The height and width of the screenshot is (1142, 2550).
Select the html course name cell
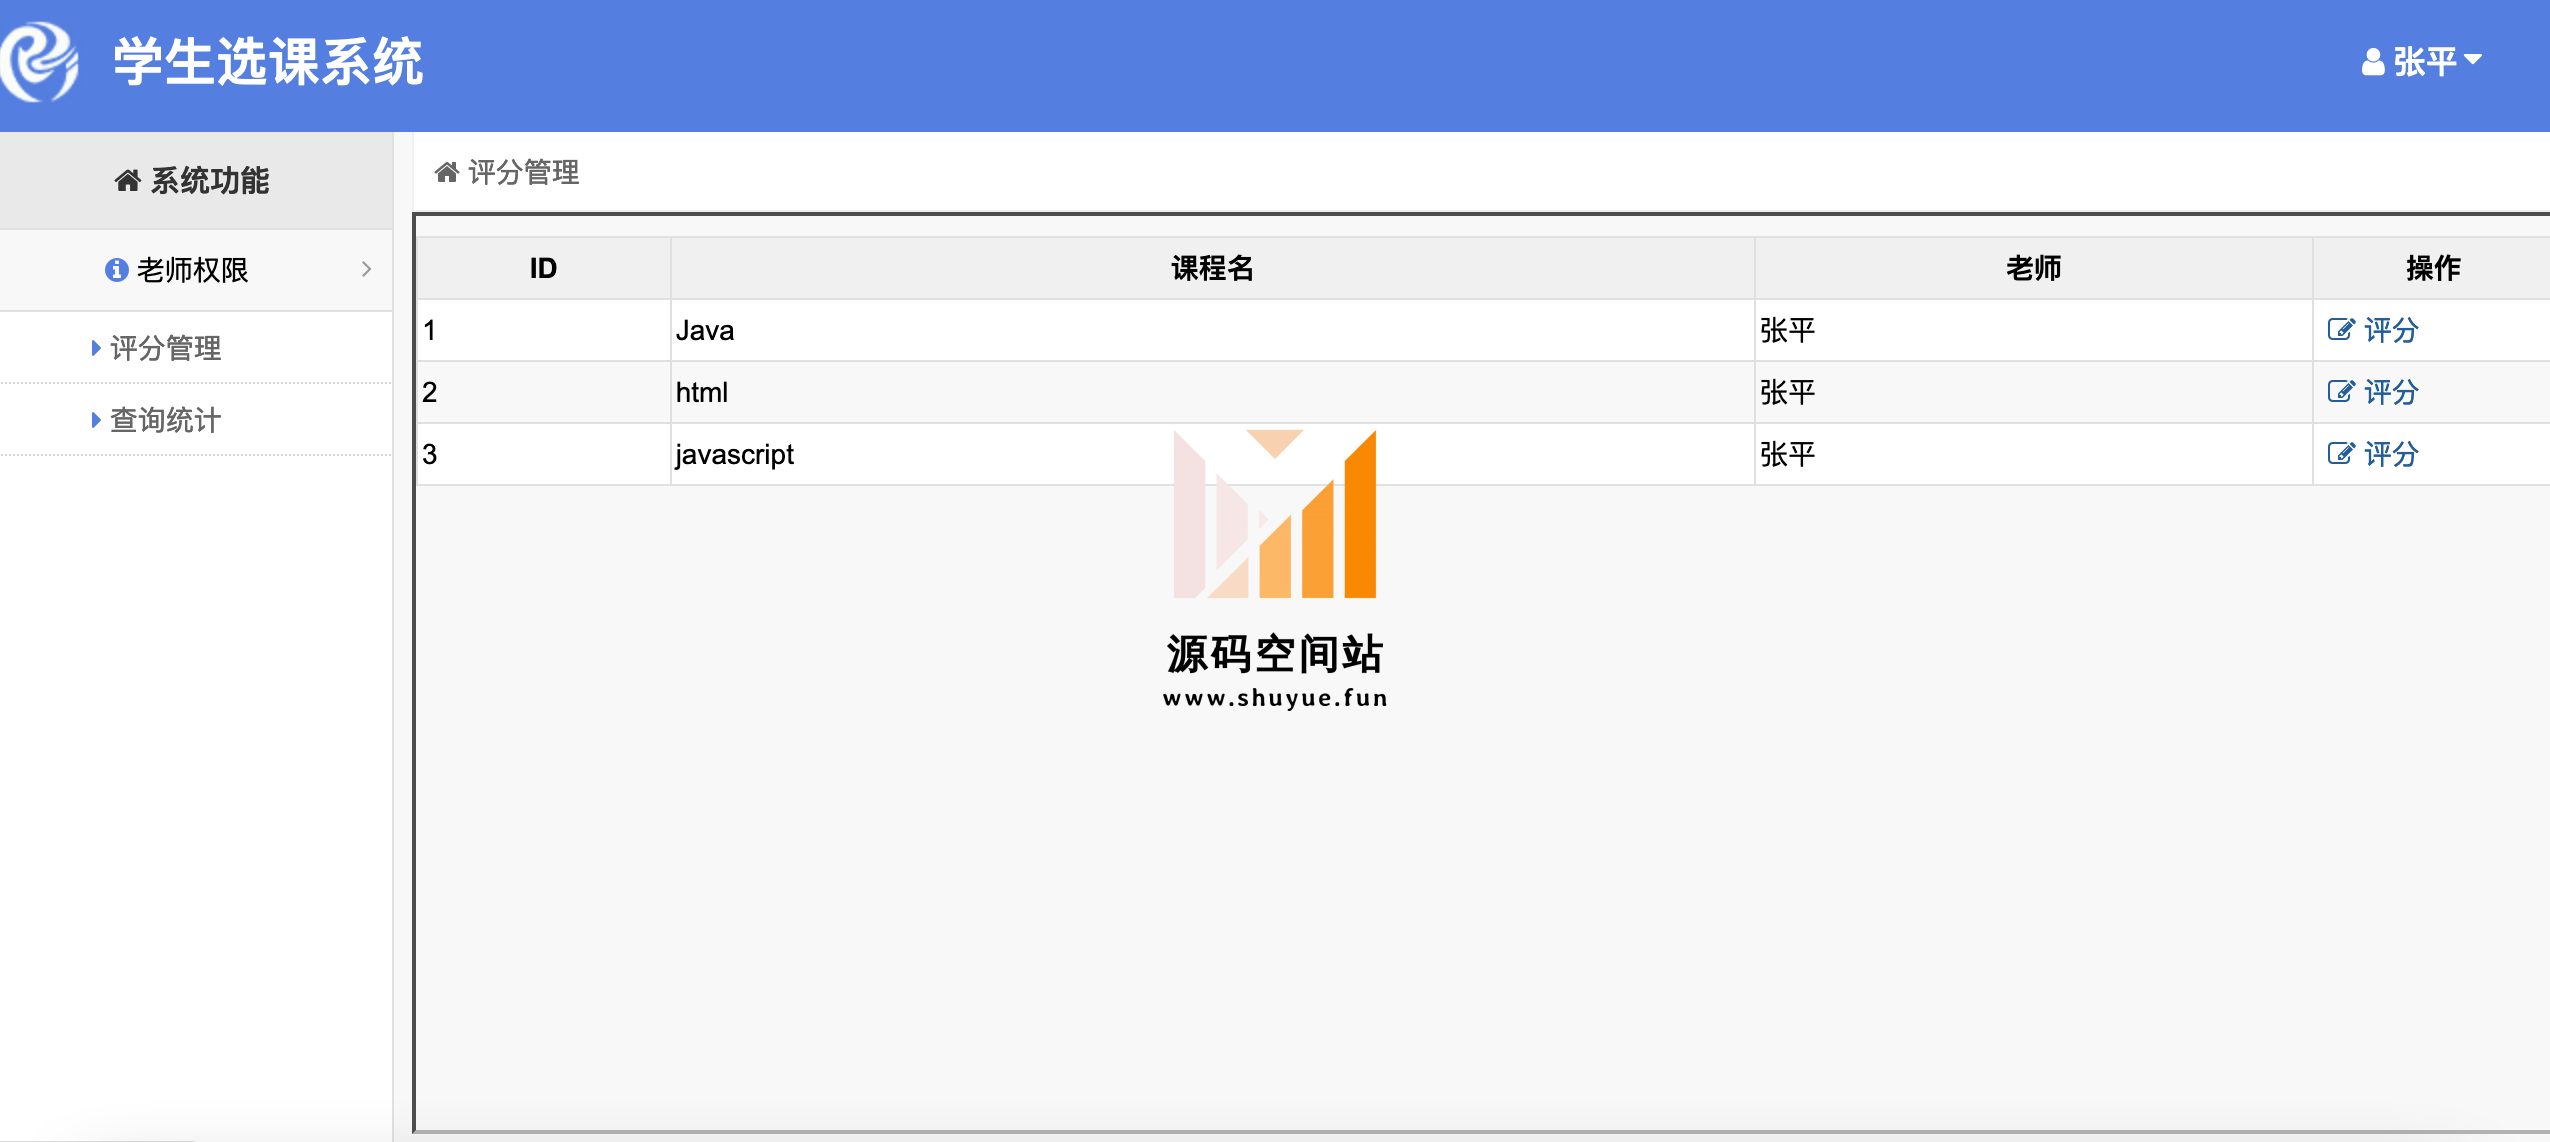coord(1212,392)
